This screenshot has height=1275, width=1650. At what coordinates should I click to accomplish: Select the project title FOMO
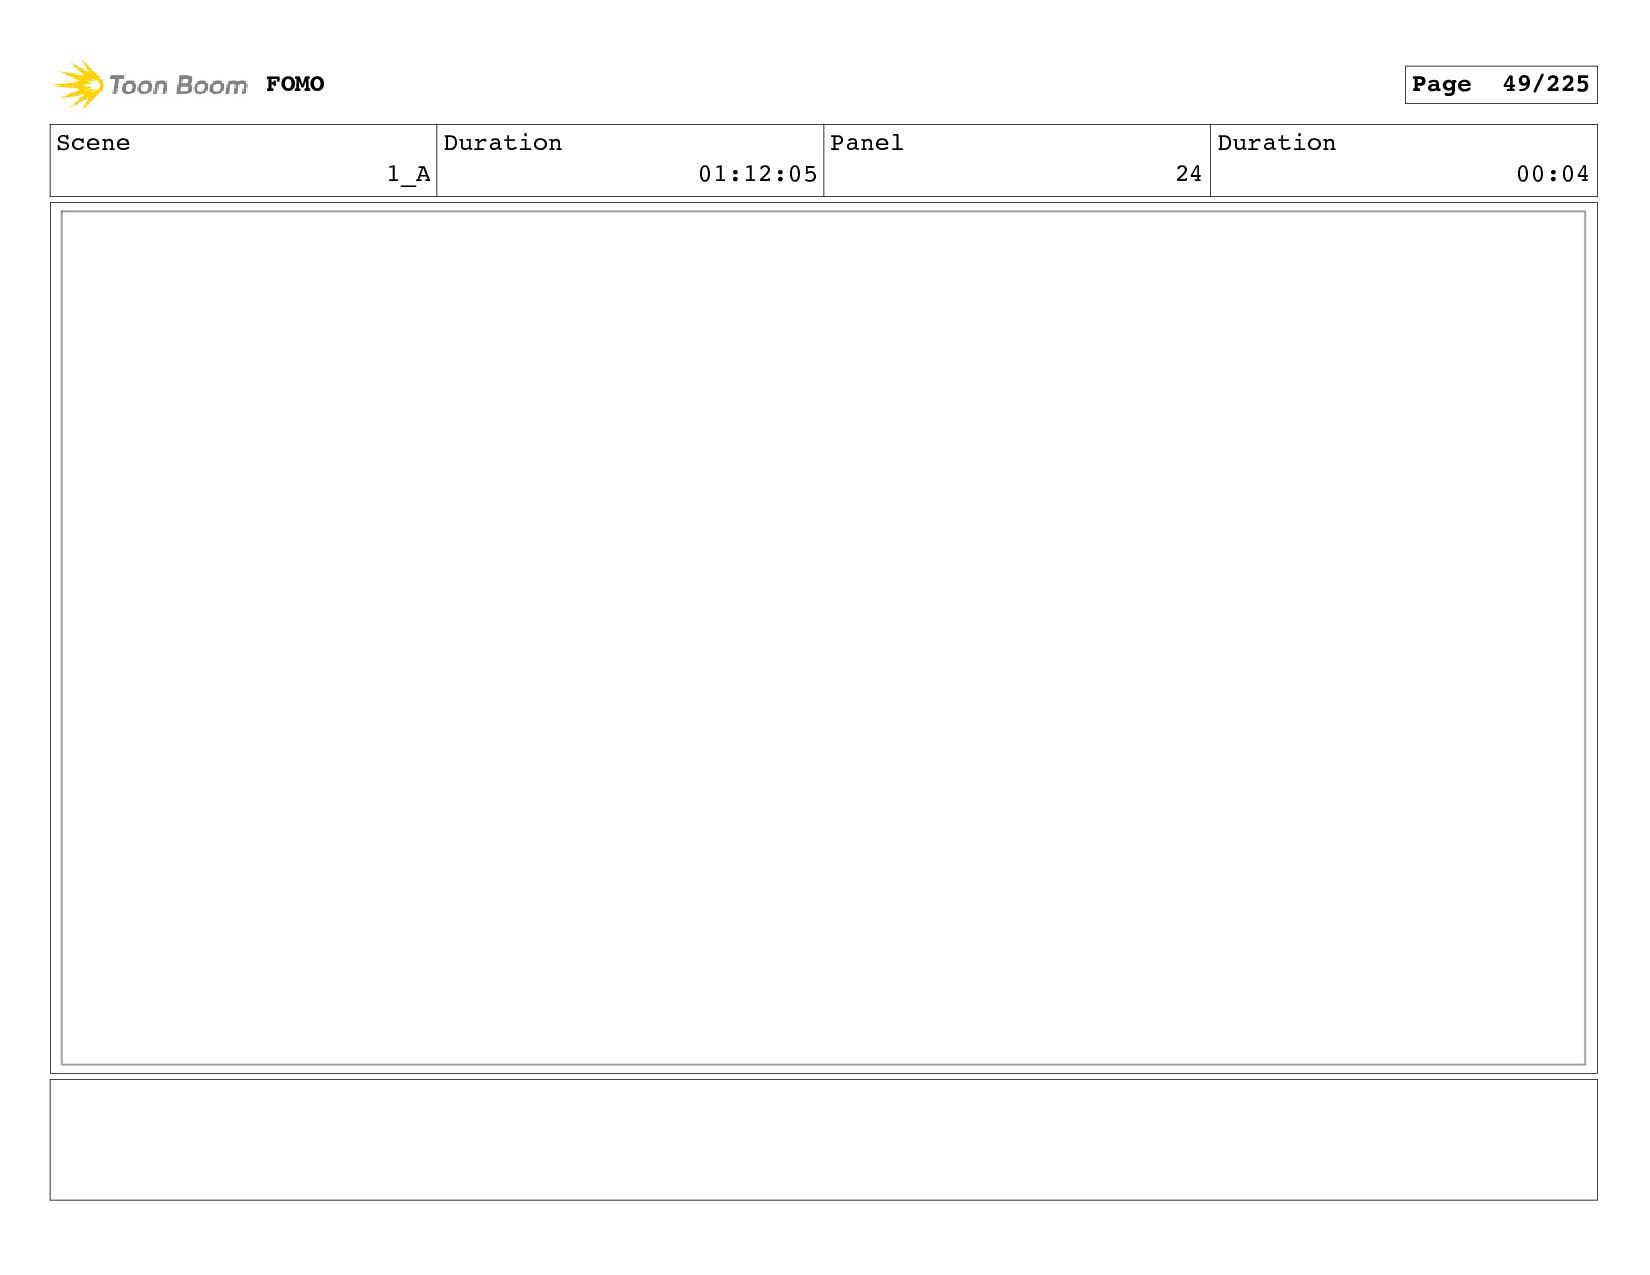[x=295, y=84]
